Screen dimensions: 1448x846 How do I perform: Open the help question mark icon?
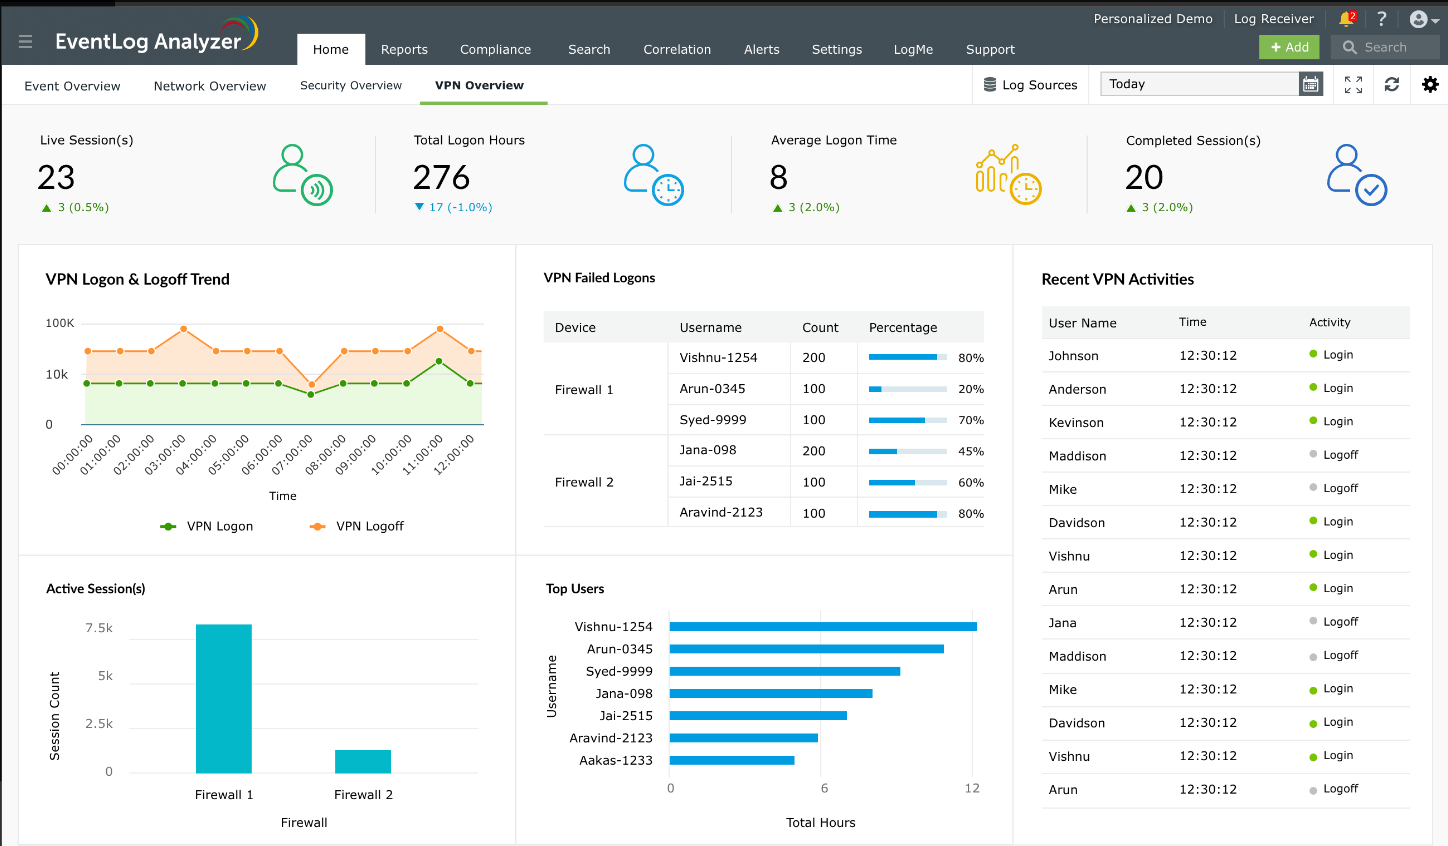(x=1381, y=19)
